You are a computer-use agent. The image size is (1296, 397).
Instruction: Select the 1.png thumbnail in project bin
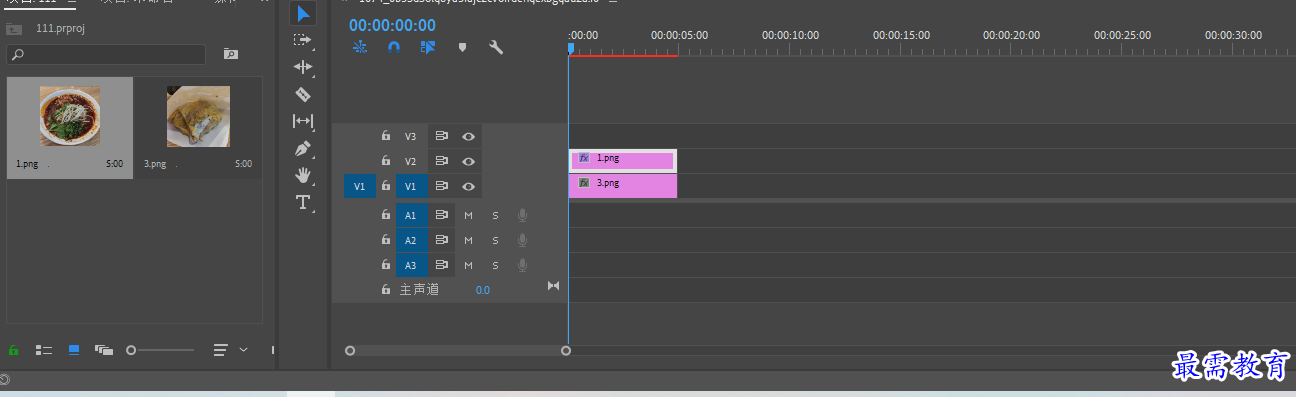70,116
